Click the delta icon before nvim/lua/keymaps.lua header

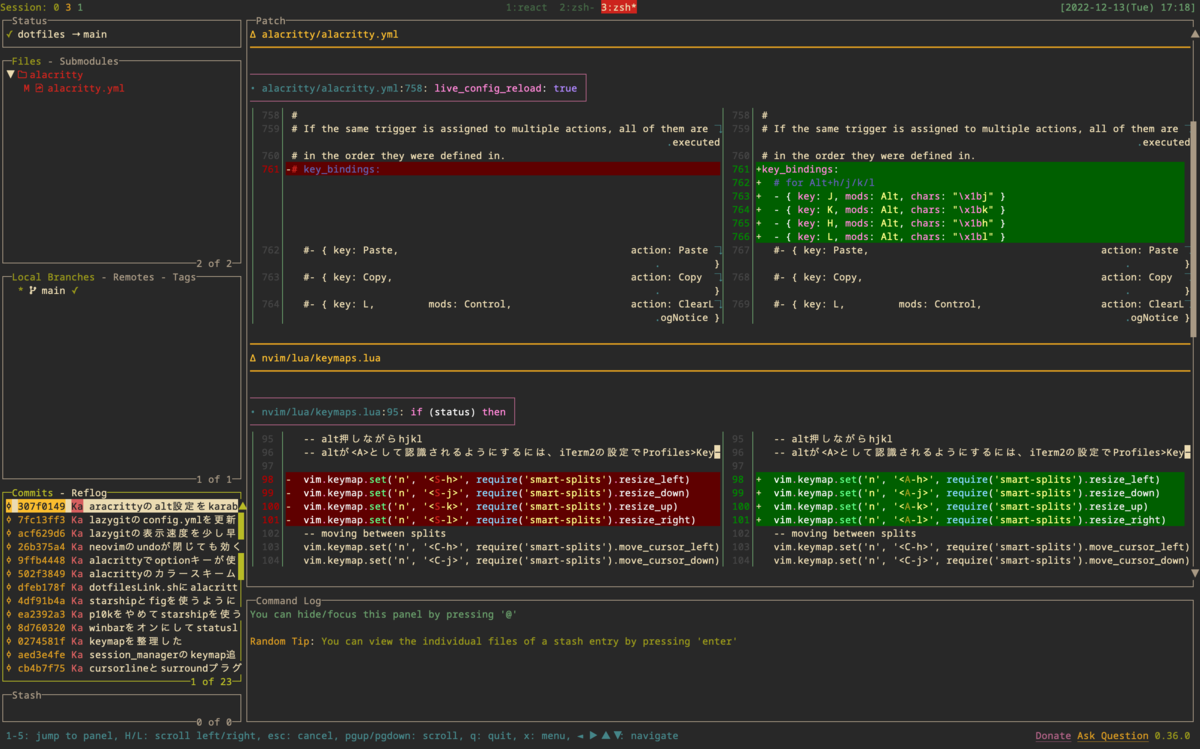[x=254, y=357]
